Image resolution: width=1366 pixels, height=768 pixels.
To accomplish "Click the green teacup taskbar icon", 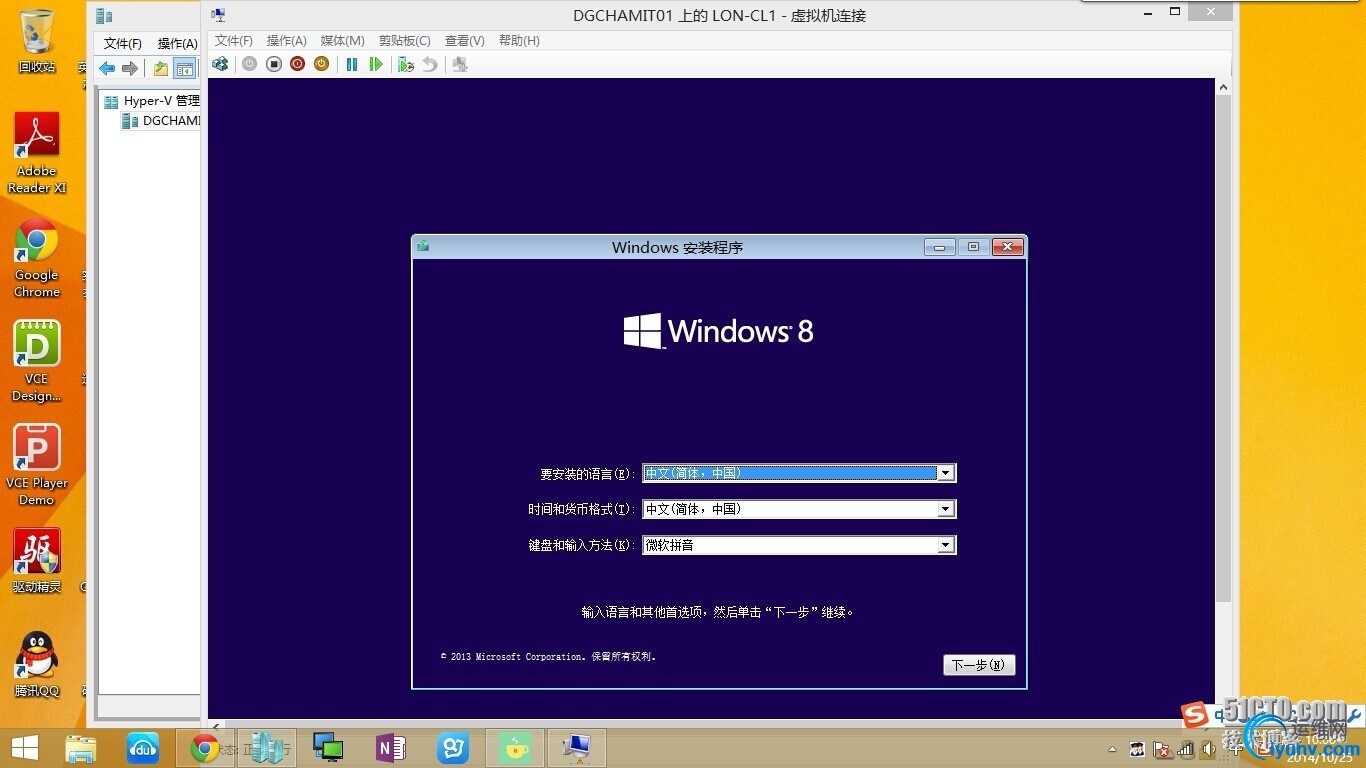I will [x=515, y=748].
